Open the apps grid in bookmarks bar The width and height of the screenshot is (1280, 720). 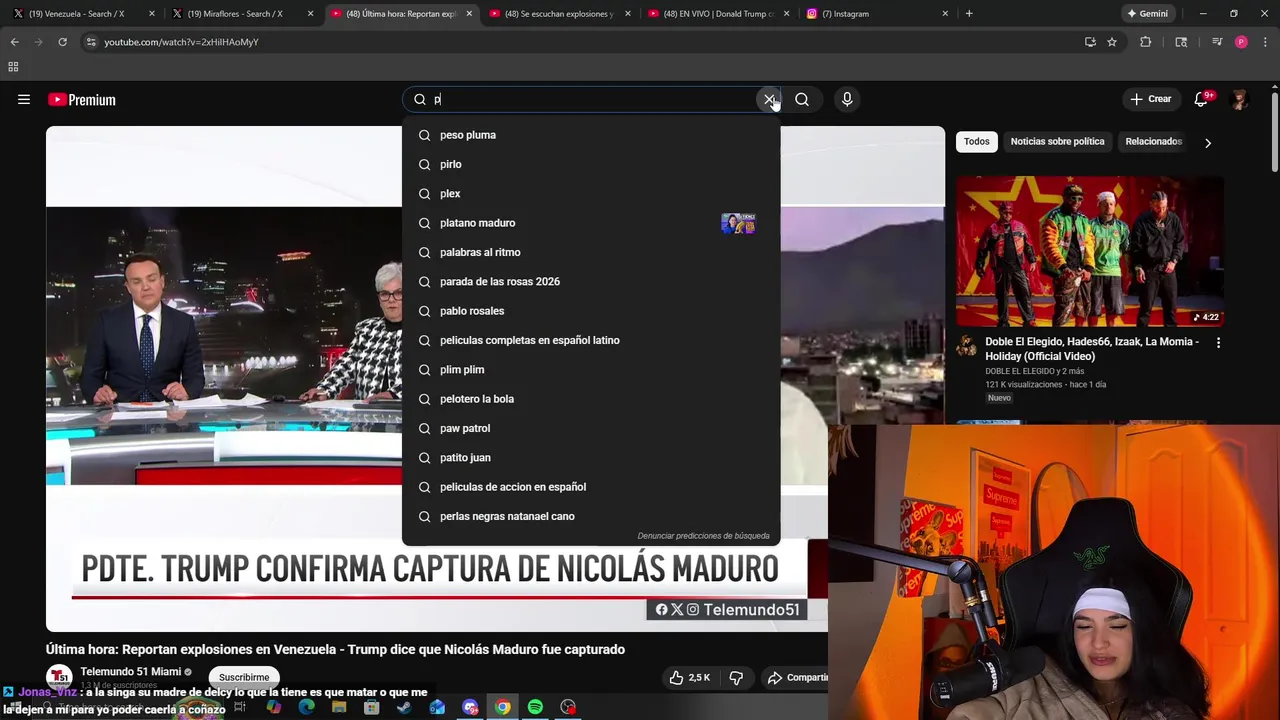(13, 67)
